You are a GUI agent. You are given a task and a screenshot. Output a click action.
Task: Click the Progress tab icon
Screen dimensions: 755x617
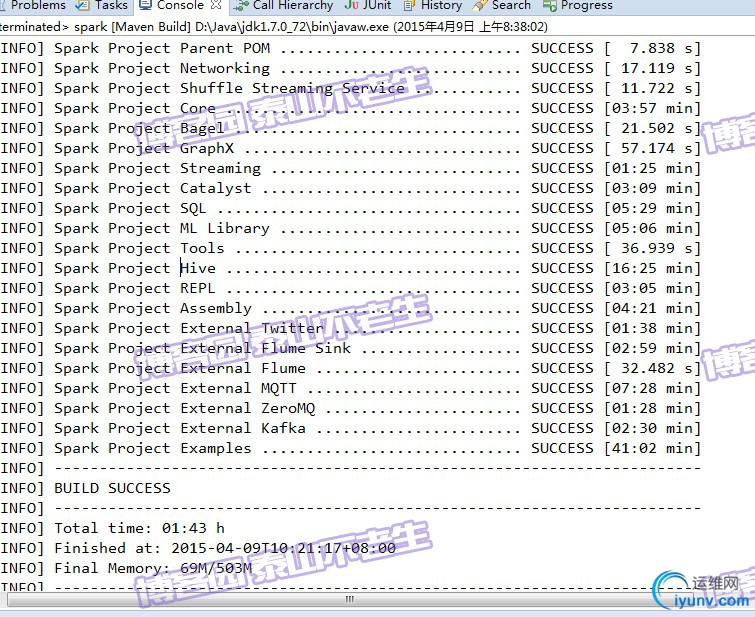pyautogui.click(x=550, y=6)
